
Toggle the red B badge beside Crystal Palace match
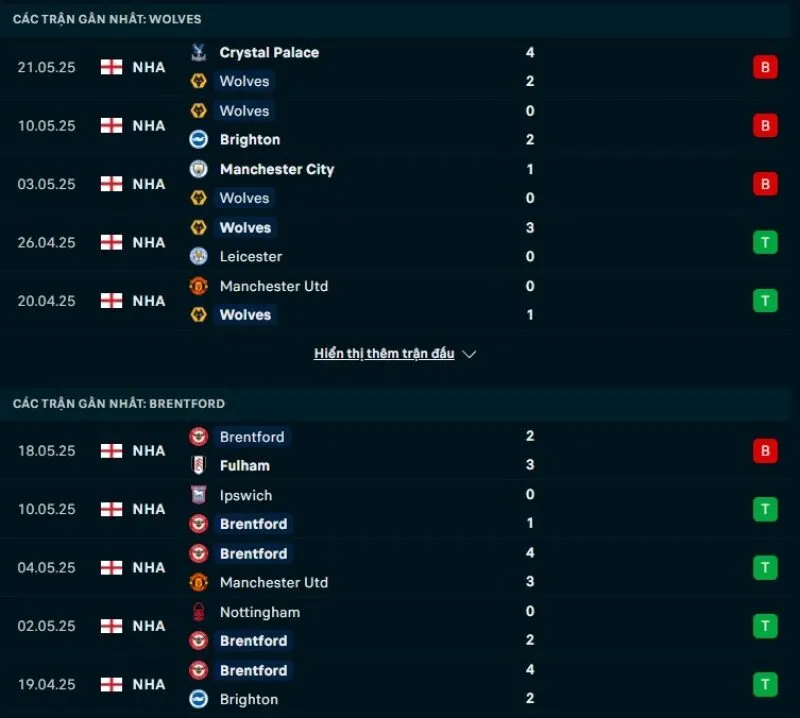coord(765,67)
